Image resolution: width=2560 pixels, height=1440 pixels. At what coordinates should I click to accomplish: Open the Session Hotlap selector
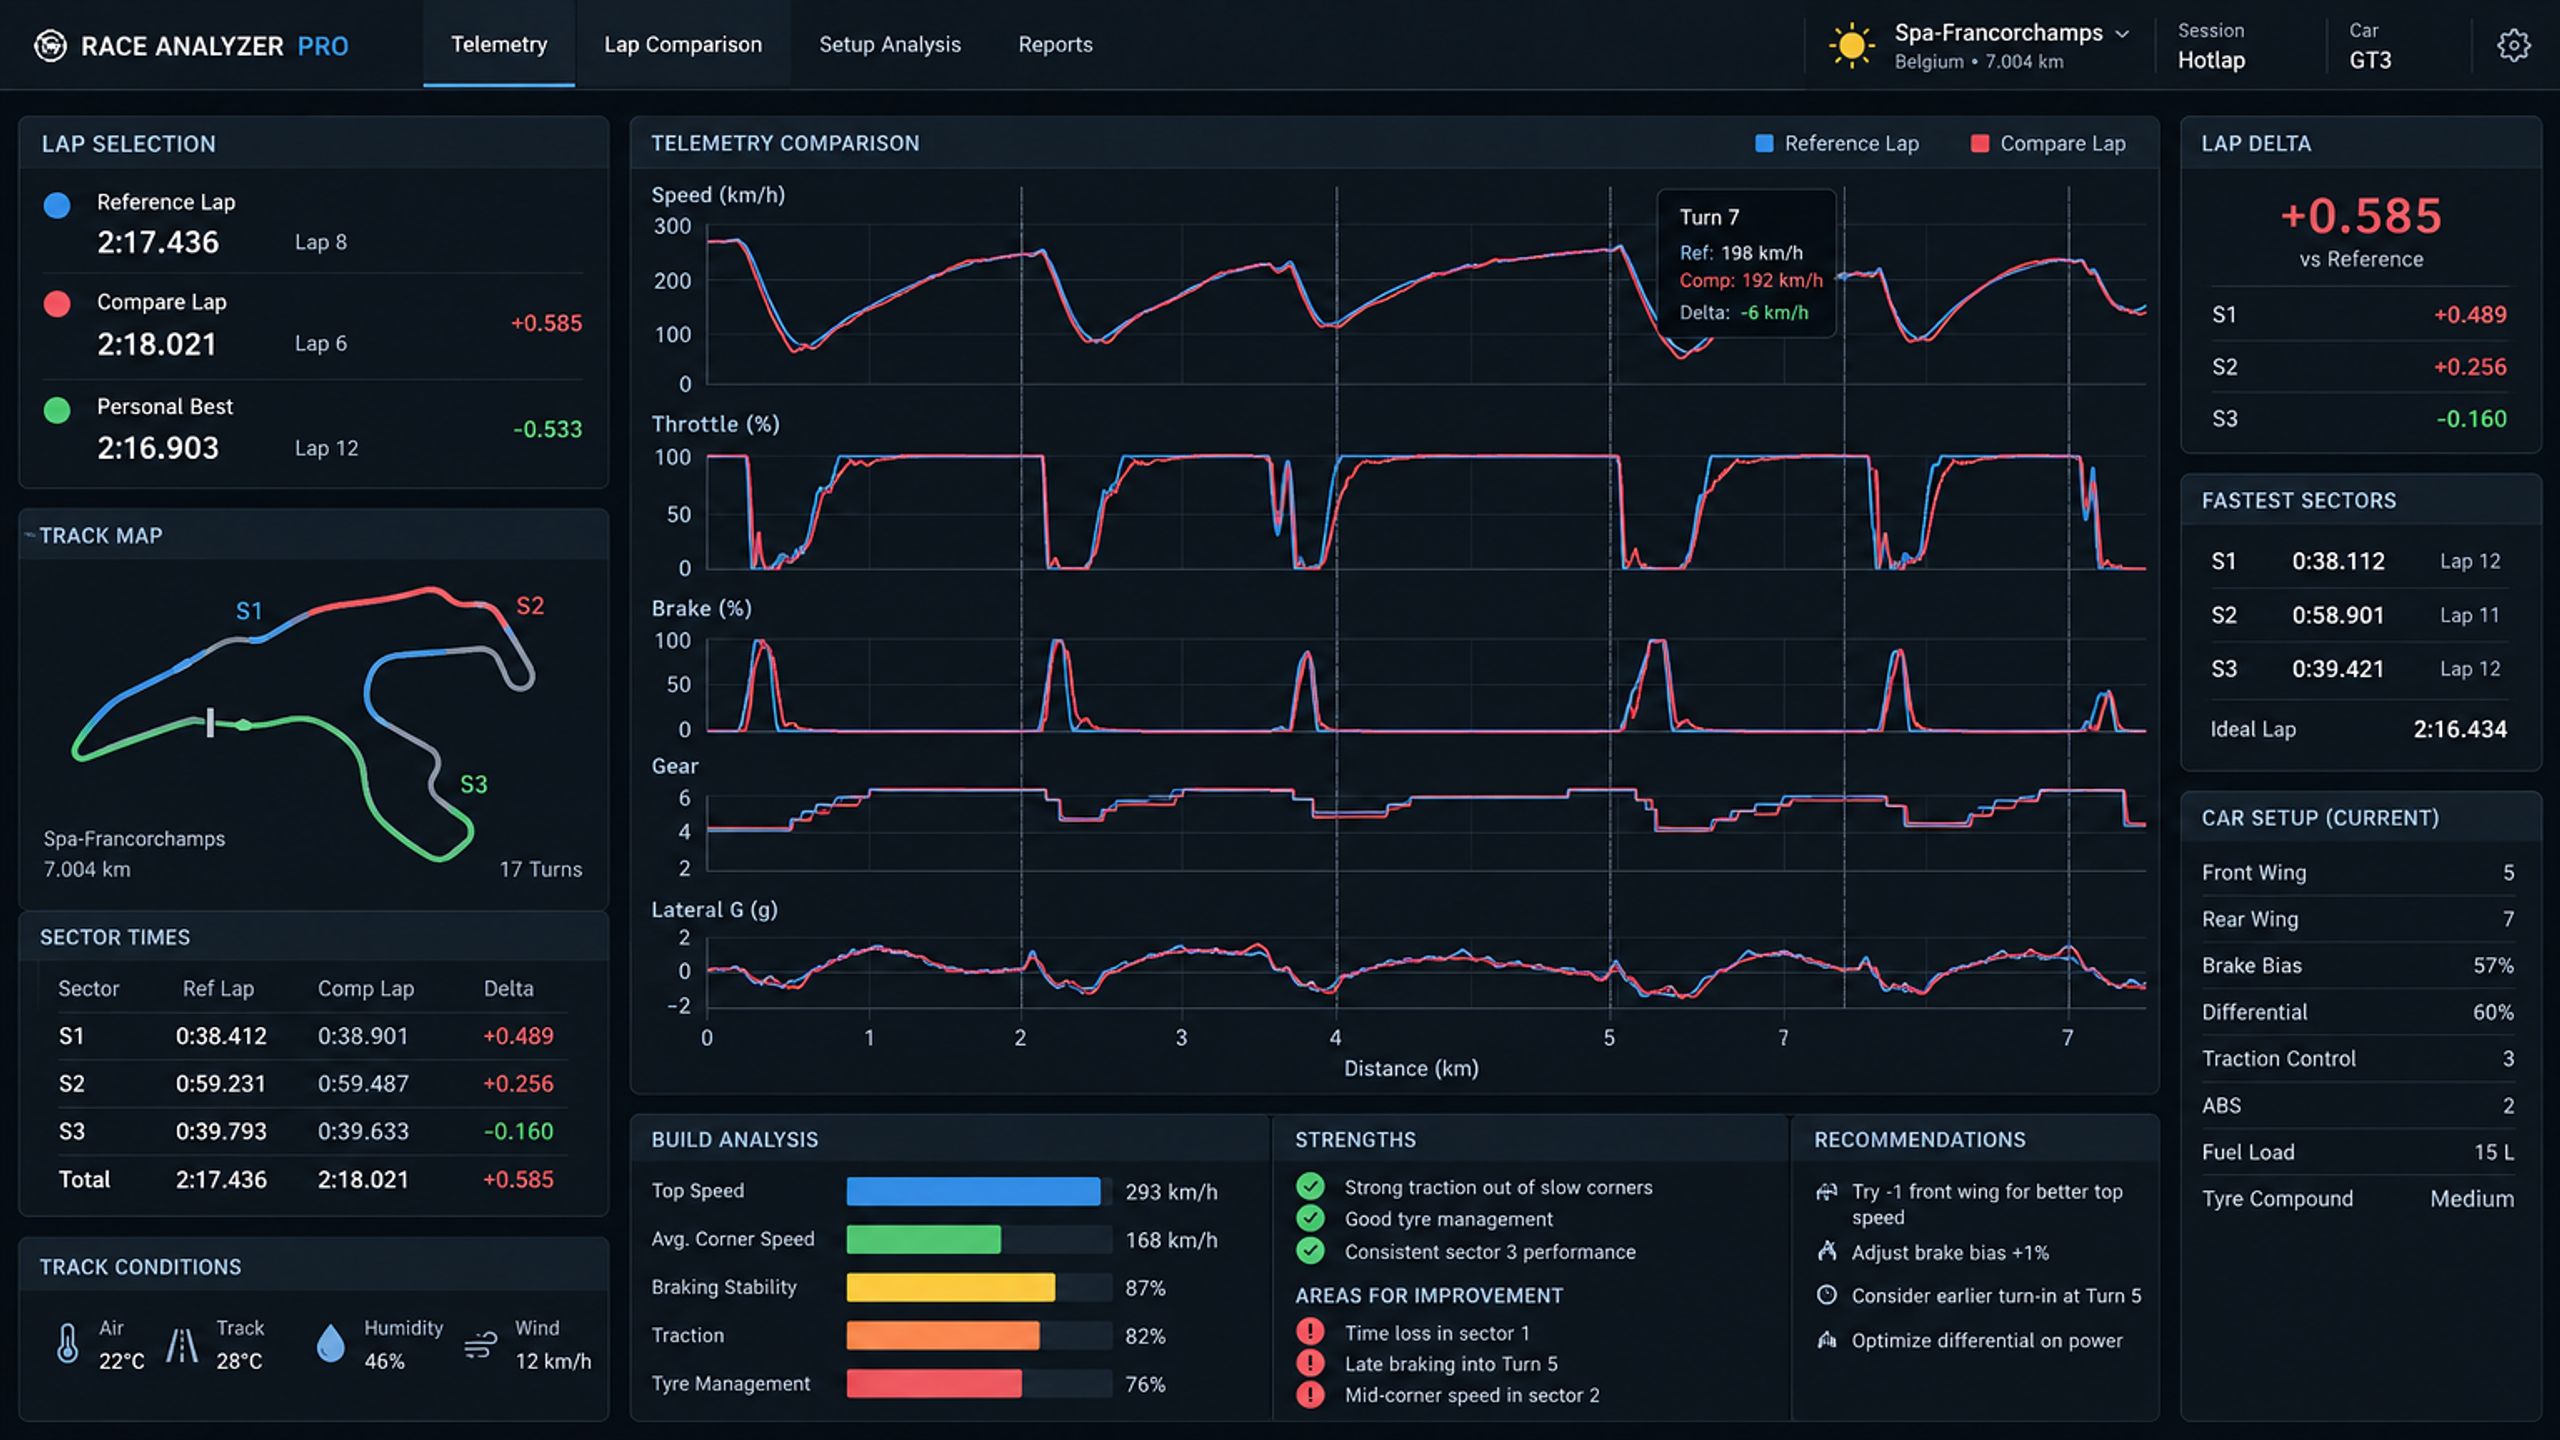pyautogui.click(x=2212, y=46)
